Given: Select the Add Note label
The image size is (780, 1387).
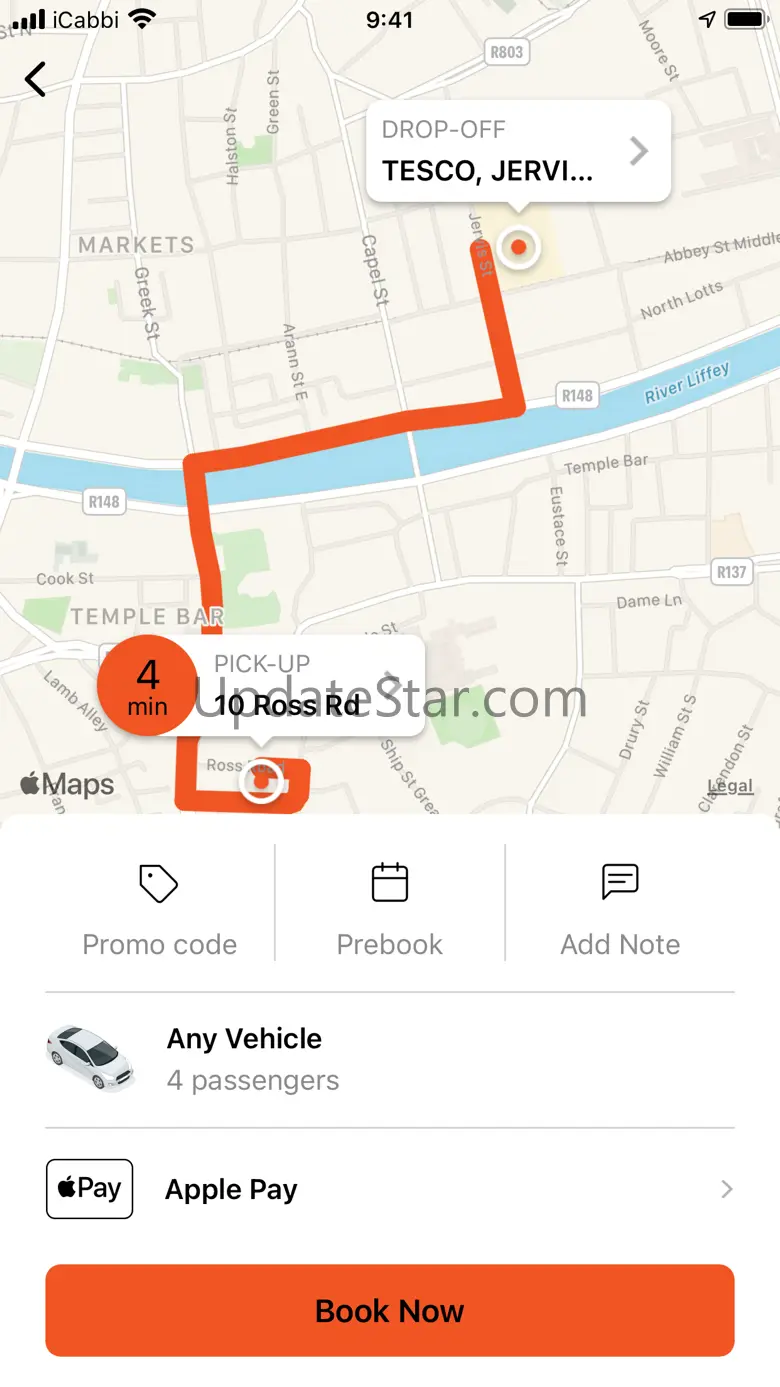Looking at the screenshot, I should 620,945.
